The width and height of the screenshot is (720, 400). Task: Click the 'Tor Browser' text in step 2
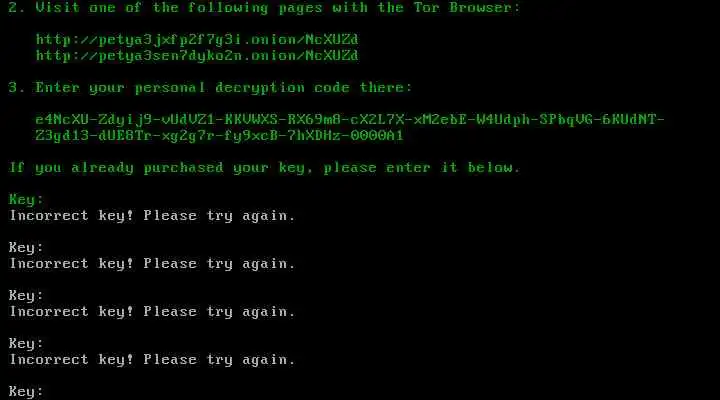point(462,7)
